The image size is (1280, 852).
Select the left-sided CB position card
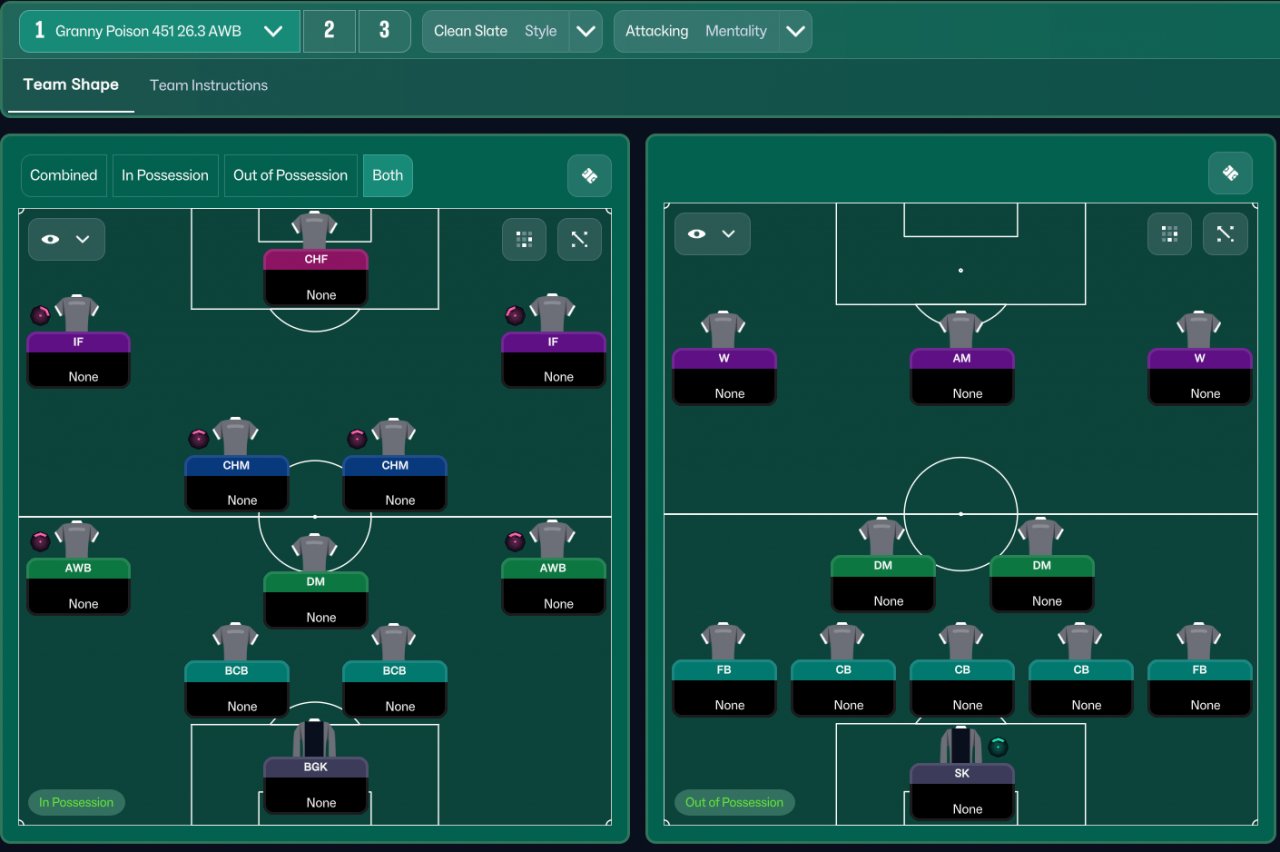coord(843,687)
